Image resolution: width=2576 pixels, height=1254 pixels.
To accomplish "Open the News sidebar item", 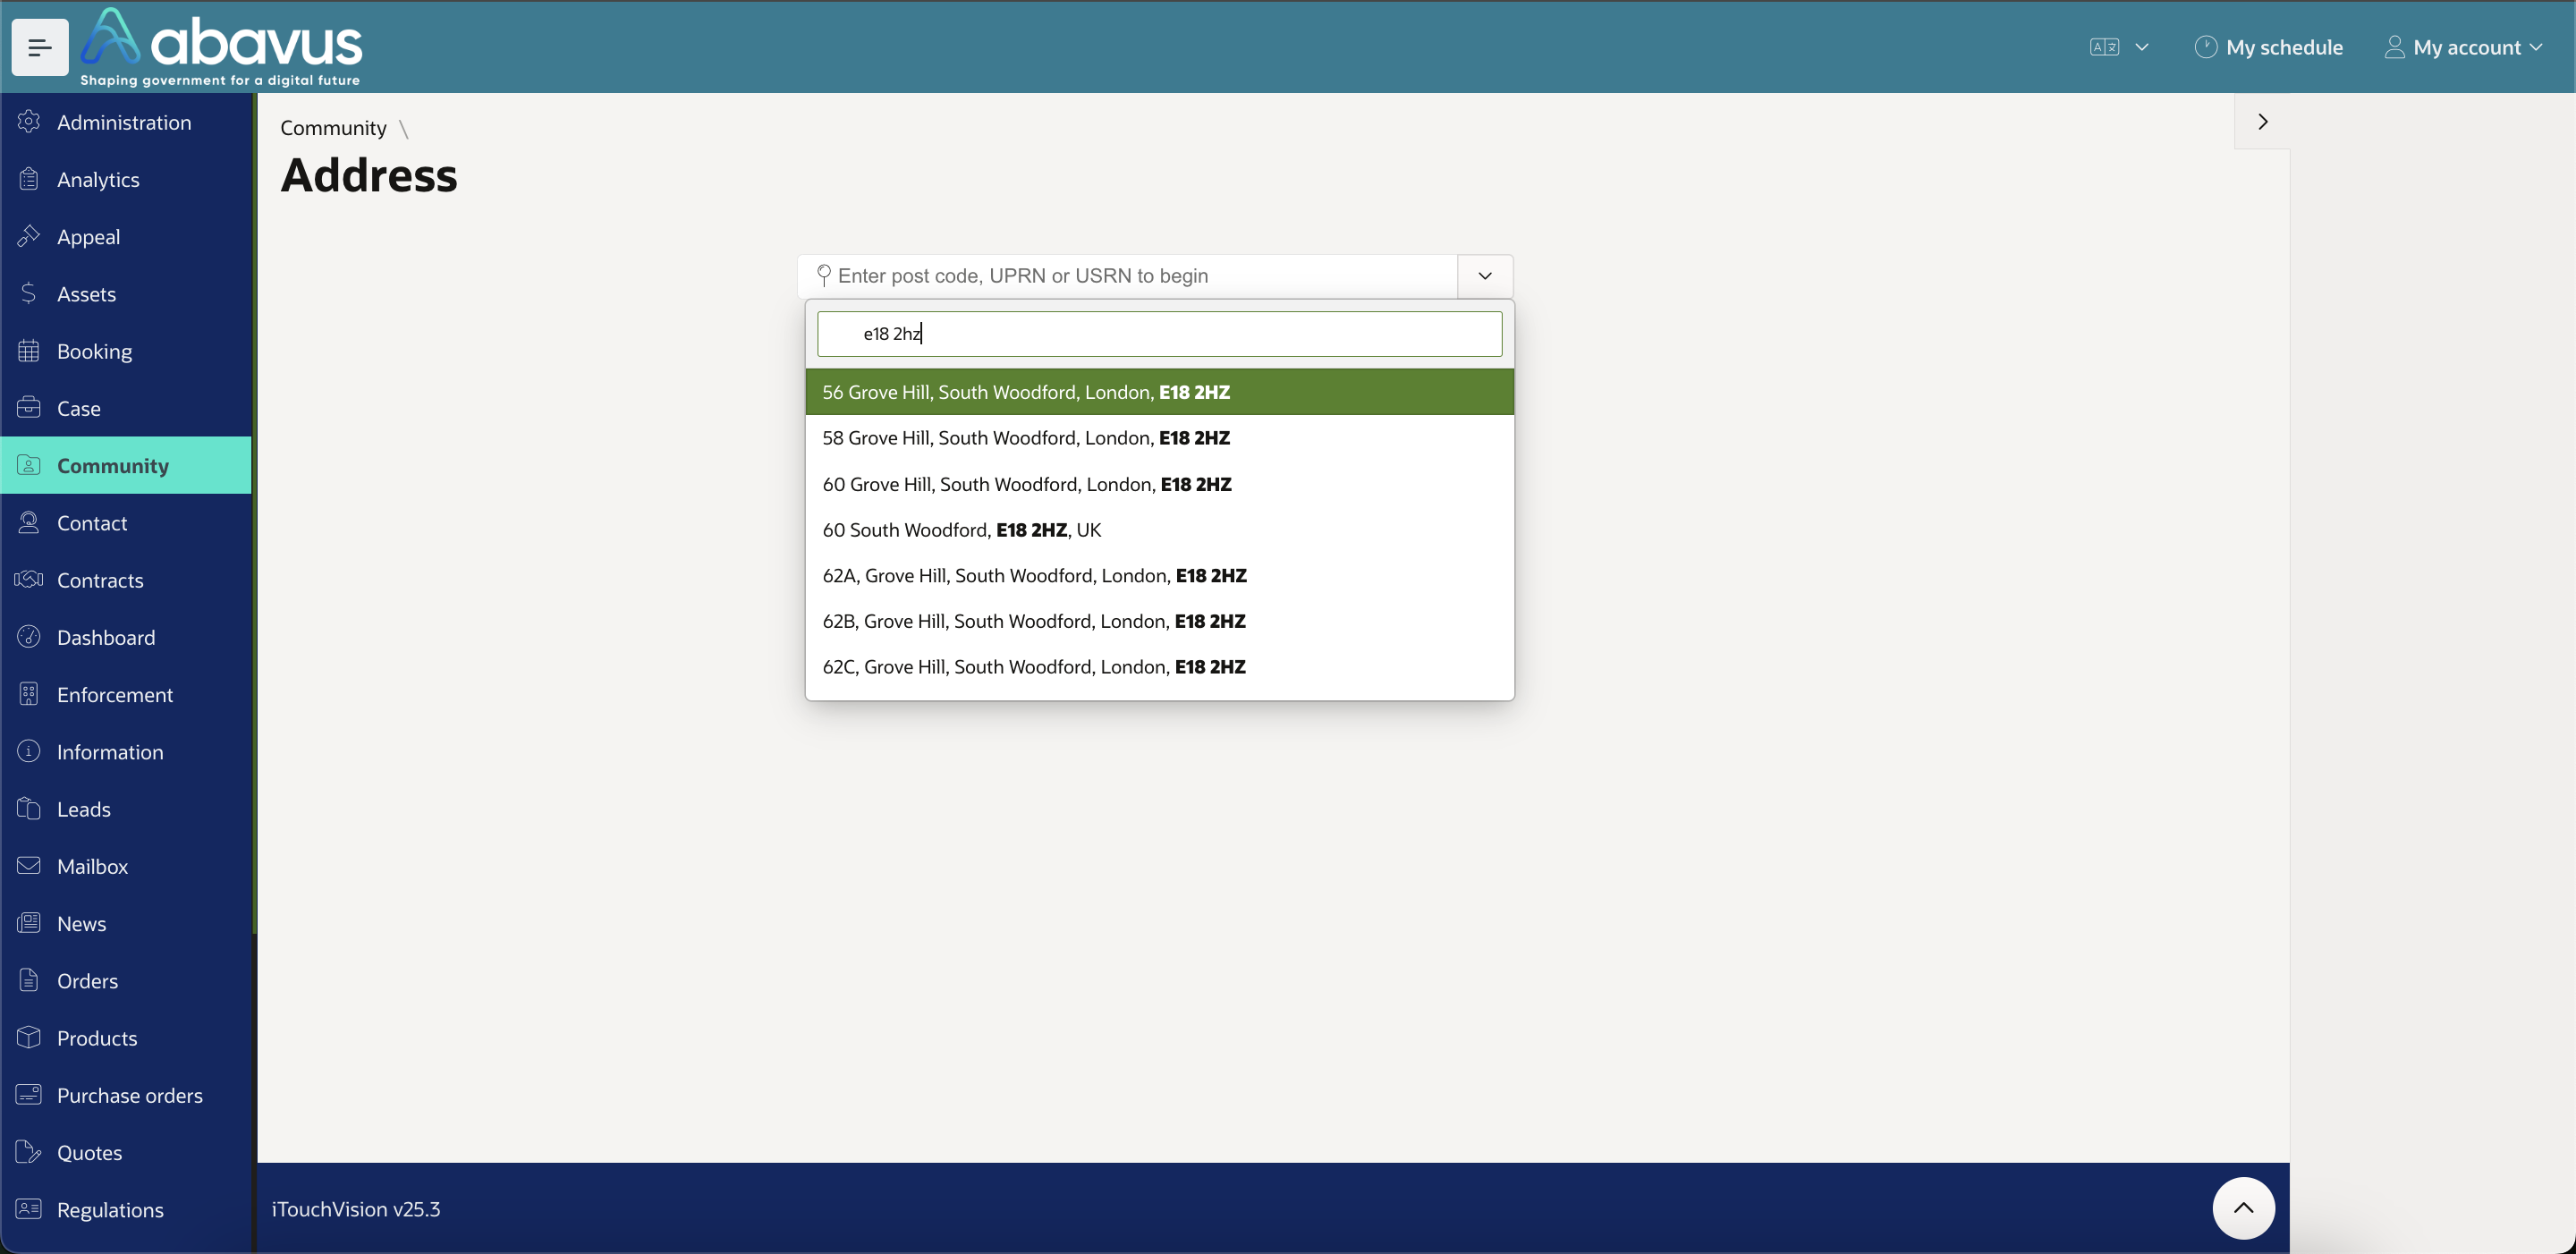I will [x=126, y=923].
